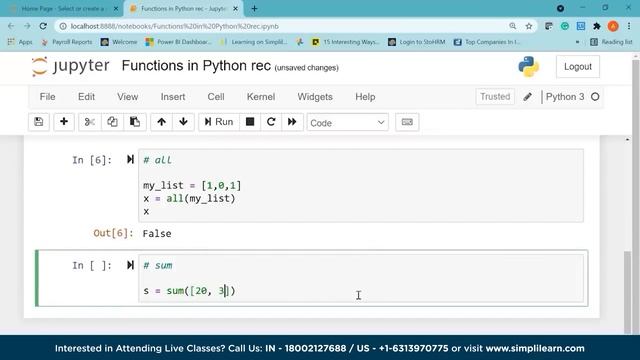The image size is (640, 360).
Task: Click the Trusted notebook button
Action: [495, 97]
